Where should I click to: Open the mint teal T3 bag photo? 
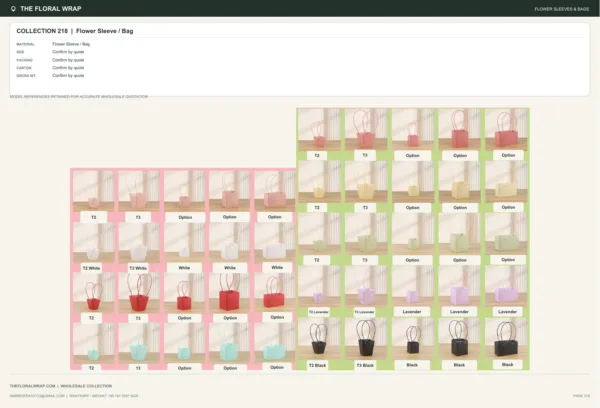point(139,343)
